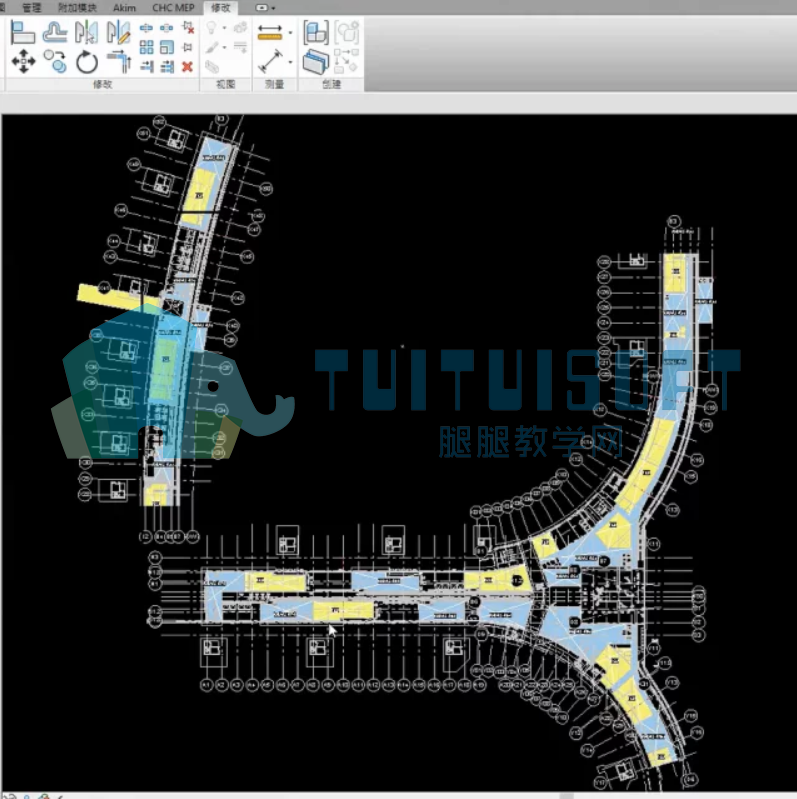Click the Displace Elements icon in View panel
Image resolution: width=797 pixels, height=799 pixels.
point(240,28)
